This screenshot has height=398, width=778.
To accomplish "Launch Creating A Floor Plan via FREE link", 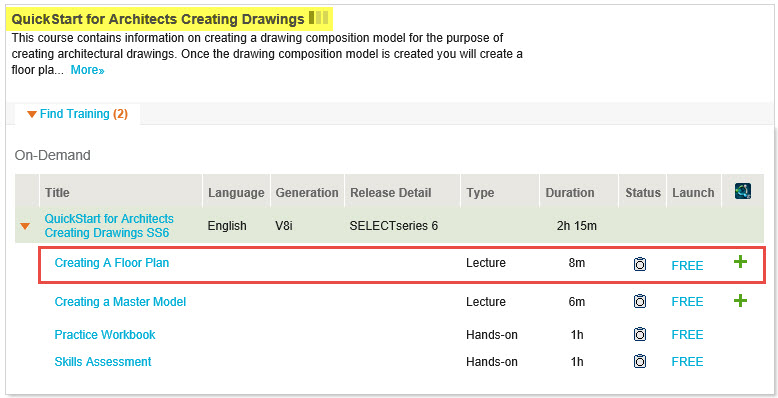I will [x=687, y=265].
